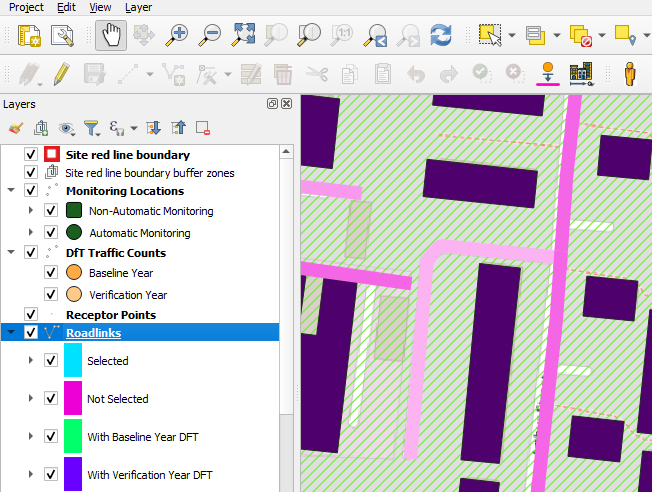Open the layer styling paintbrush panel
This screenshot has height=492, width=652.
pyautogui.click(x=15, y=128)
